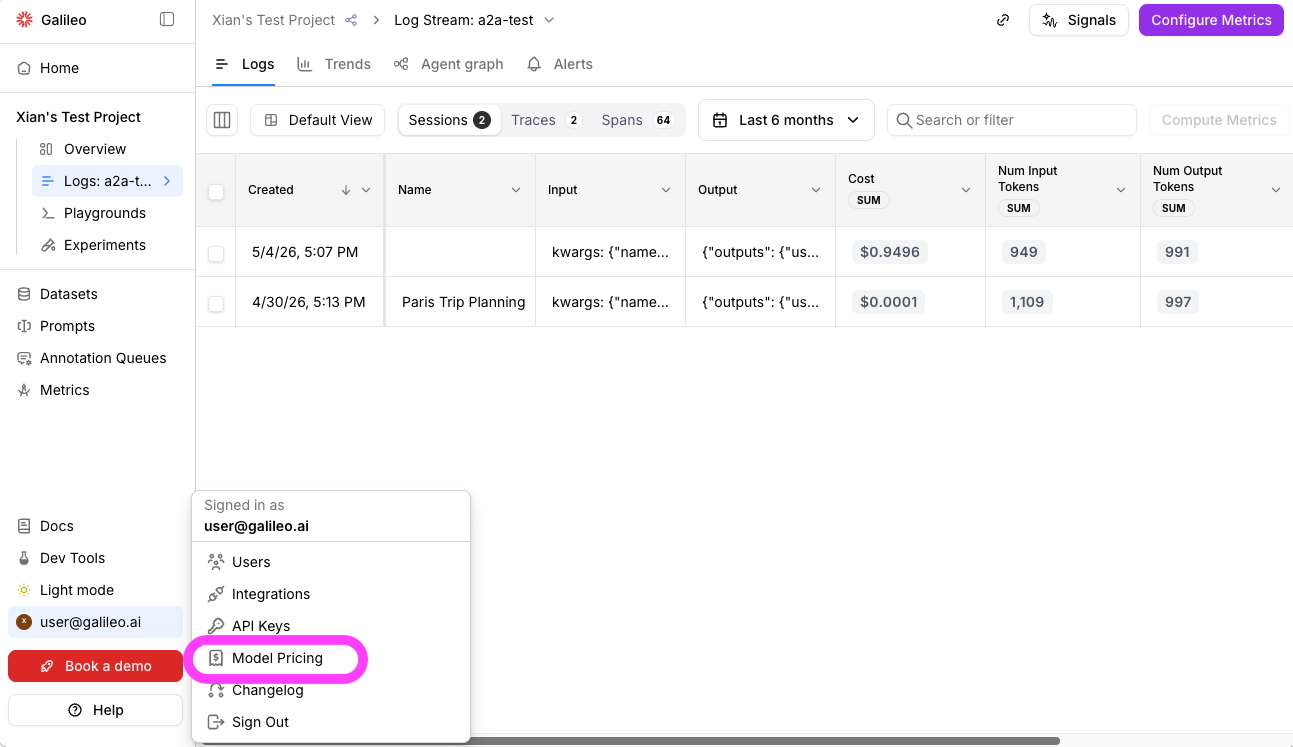The height and width of the screenshot is (747, 1293).
Task: Click the 1,109 input tokens value
Action: click(x=1027, y=302)
